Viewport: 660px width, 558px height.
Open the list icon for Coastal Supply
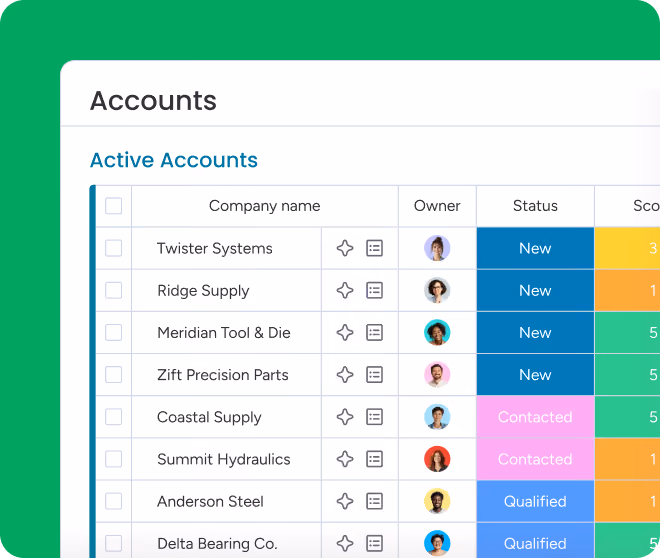tap(374, 417)
